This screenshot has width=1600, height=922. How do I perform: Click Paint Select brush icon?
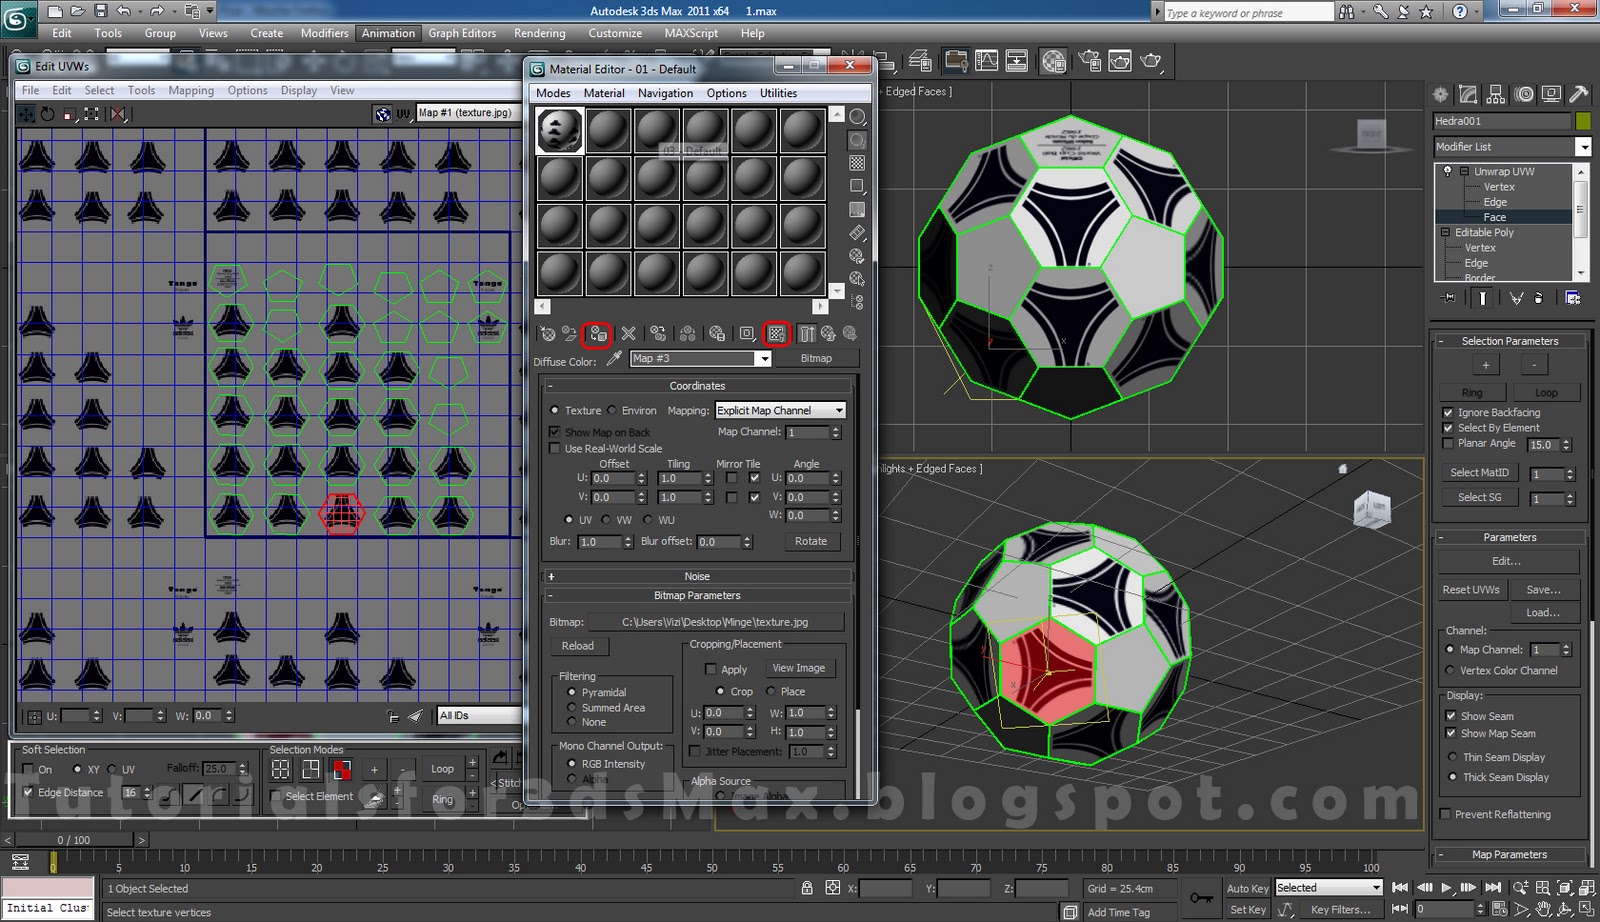(373, 797)
